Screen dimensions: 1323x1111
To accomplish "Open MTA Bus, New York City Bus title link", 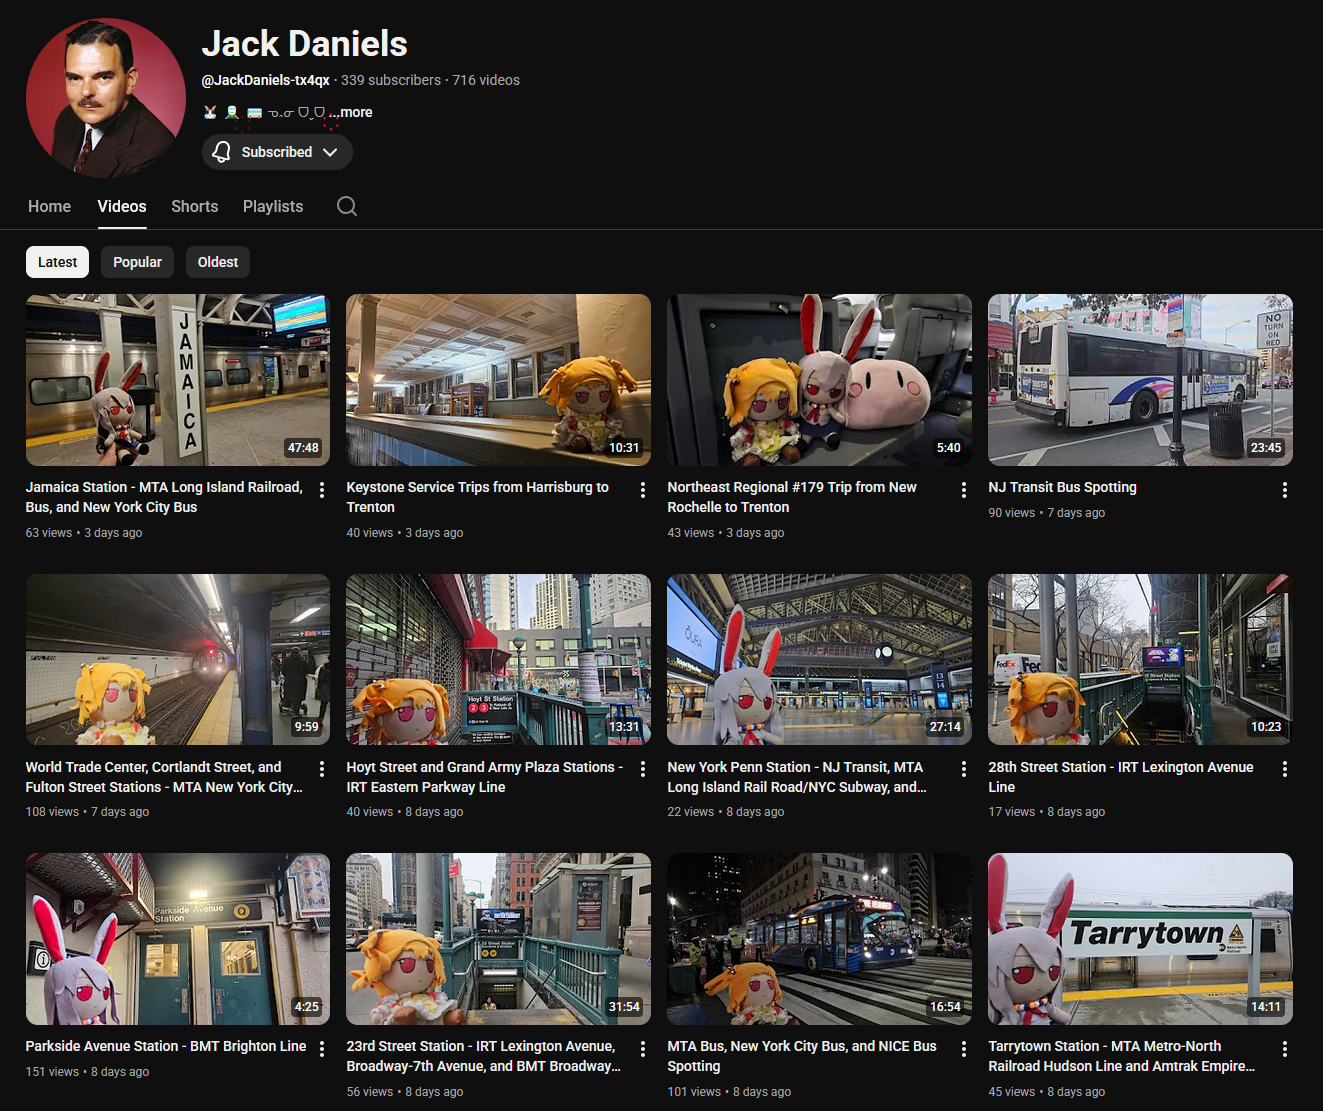I will click(x=802, y=1056).
